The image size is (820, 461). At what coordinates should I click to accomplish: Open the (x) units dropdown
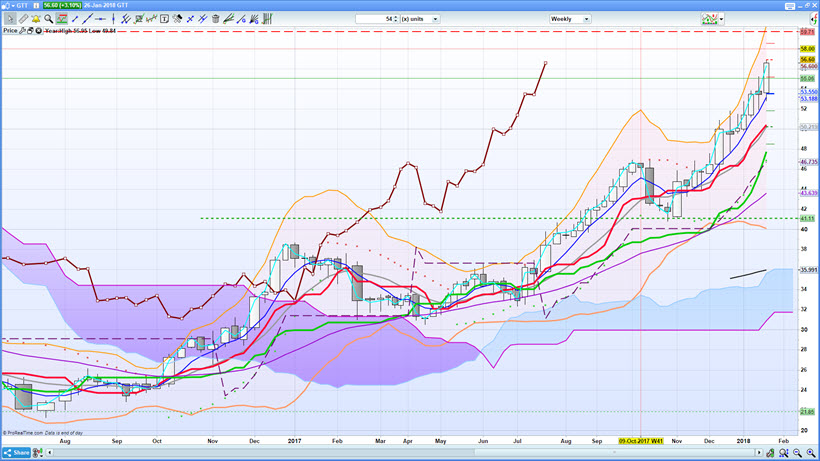click(x=420, y=19)
